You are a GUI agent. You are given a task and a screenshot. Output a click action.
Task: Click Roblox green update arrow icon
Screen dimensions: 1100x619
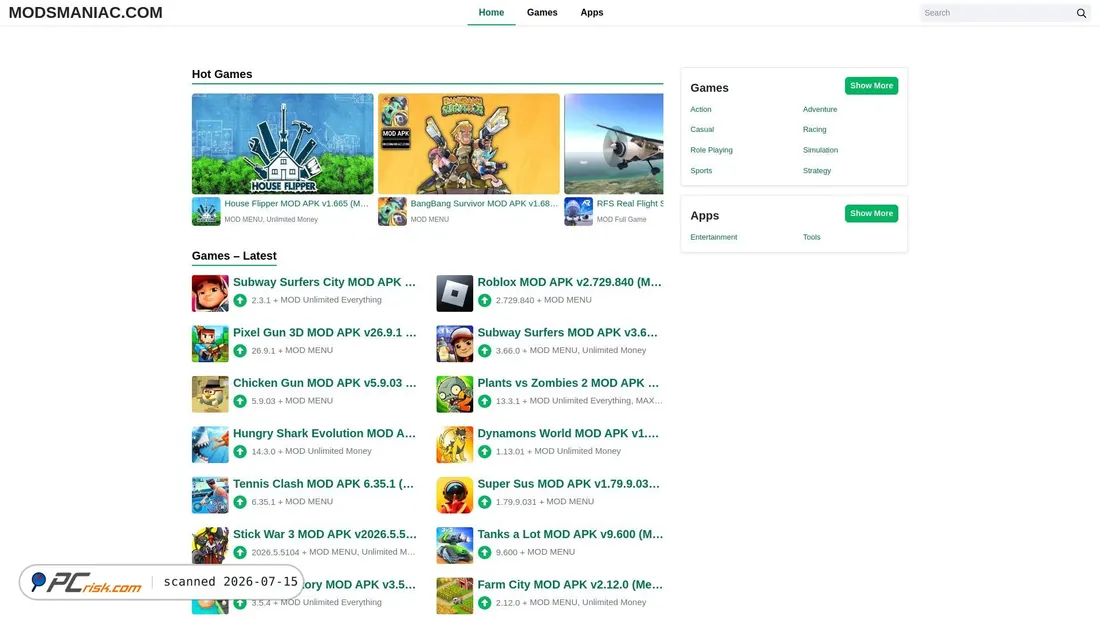485,300
